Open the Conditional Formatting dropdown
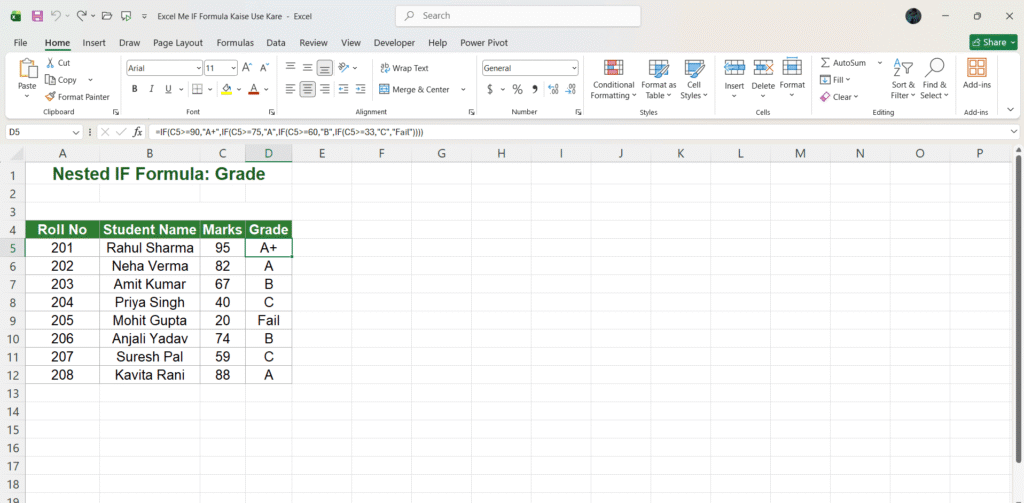 613,78
